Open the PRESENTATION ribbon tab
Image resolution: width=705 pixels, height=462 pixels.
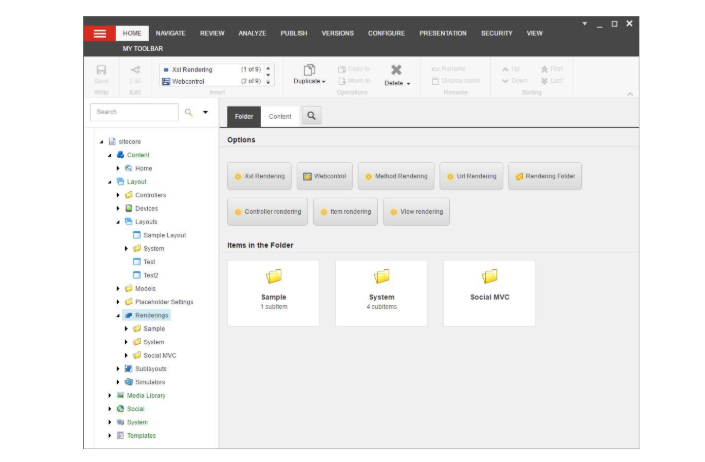pyautogui.click(x=443, y=33)
